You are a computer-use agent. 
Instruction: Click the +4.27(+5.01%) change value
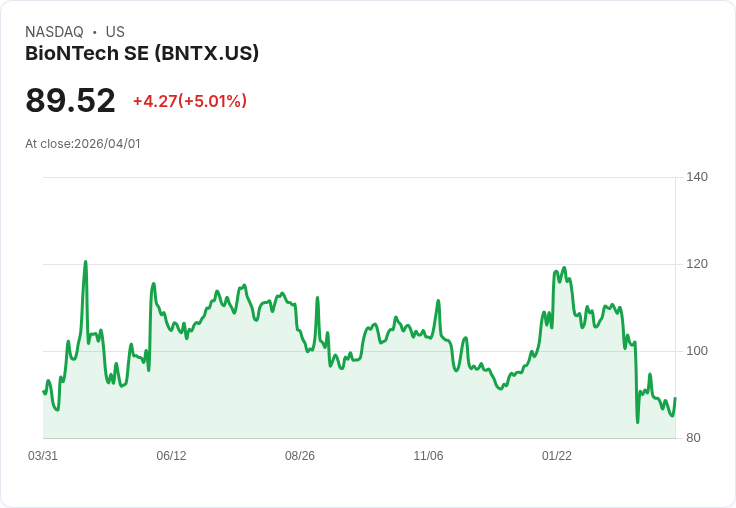190,101
